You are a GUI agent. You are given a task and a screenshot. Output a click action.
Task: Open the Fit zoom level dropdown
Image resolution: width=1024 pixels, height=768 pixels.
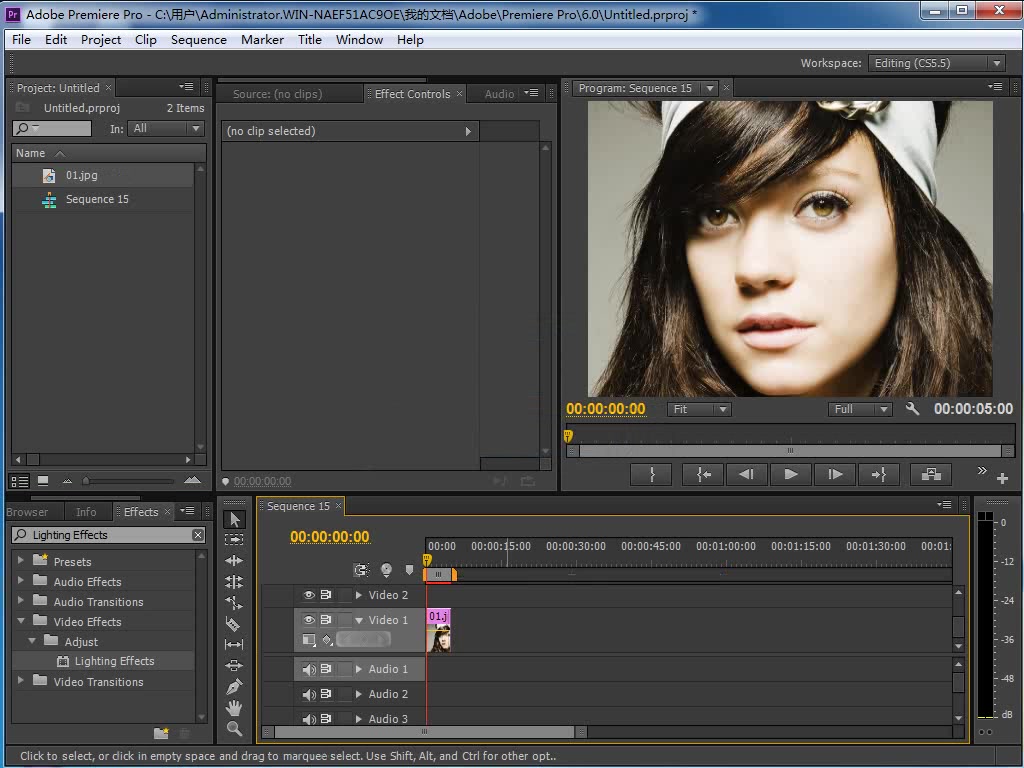tap(702, 408)
